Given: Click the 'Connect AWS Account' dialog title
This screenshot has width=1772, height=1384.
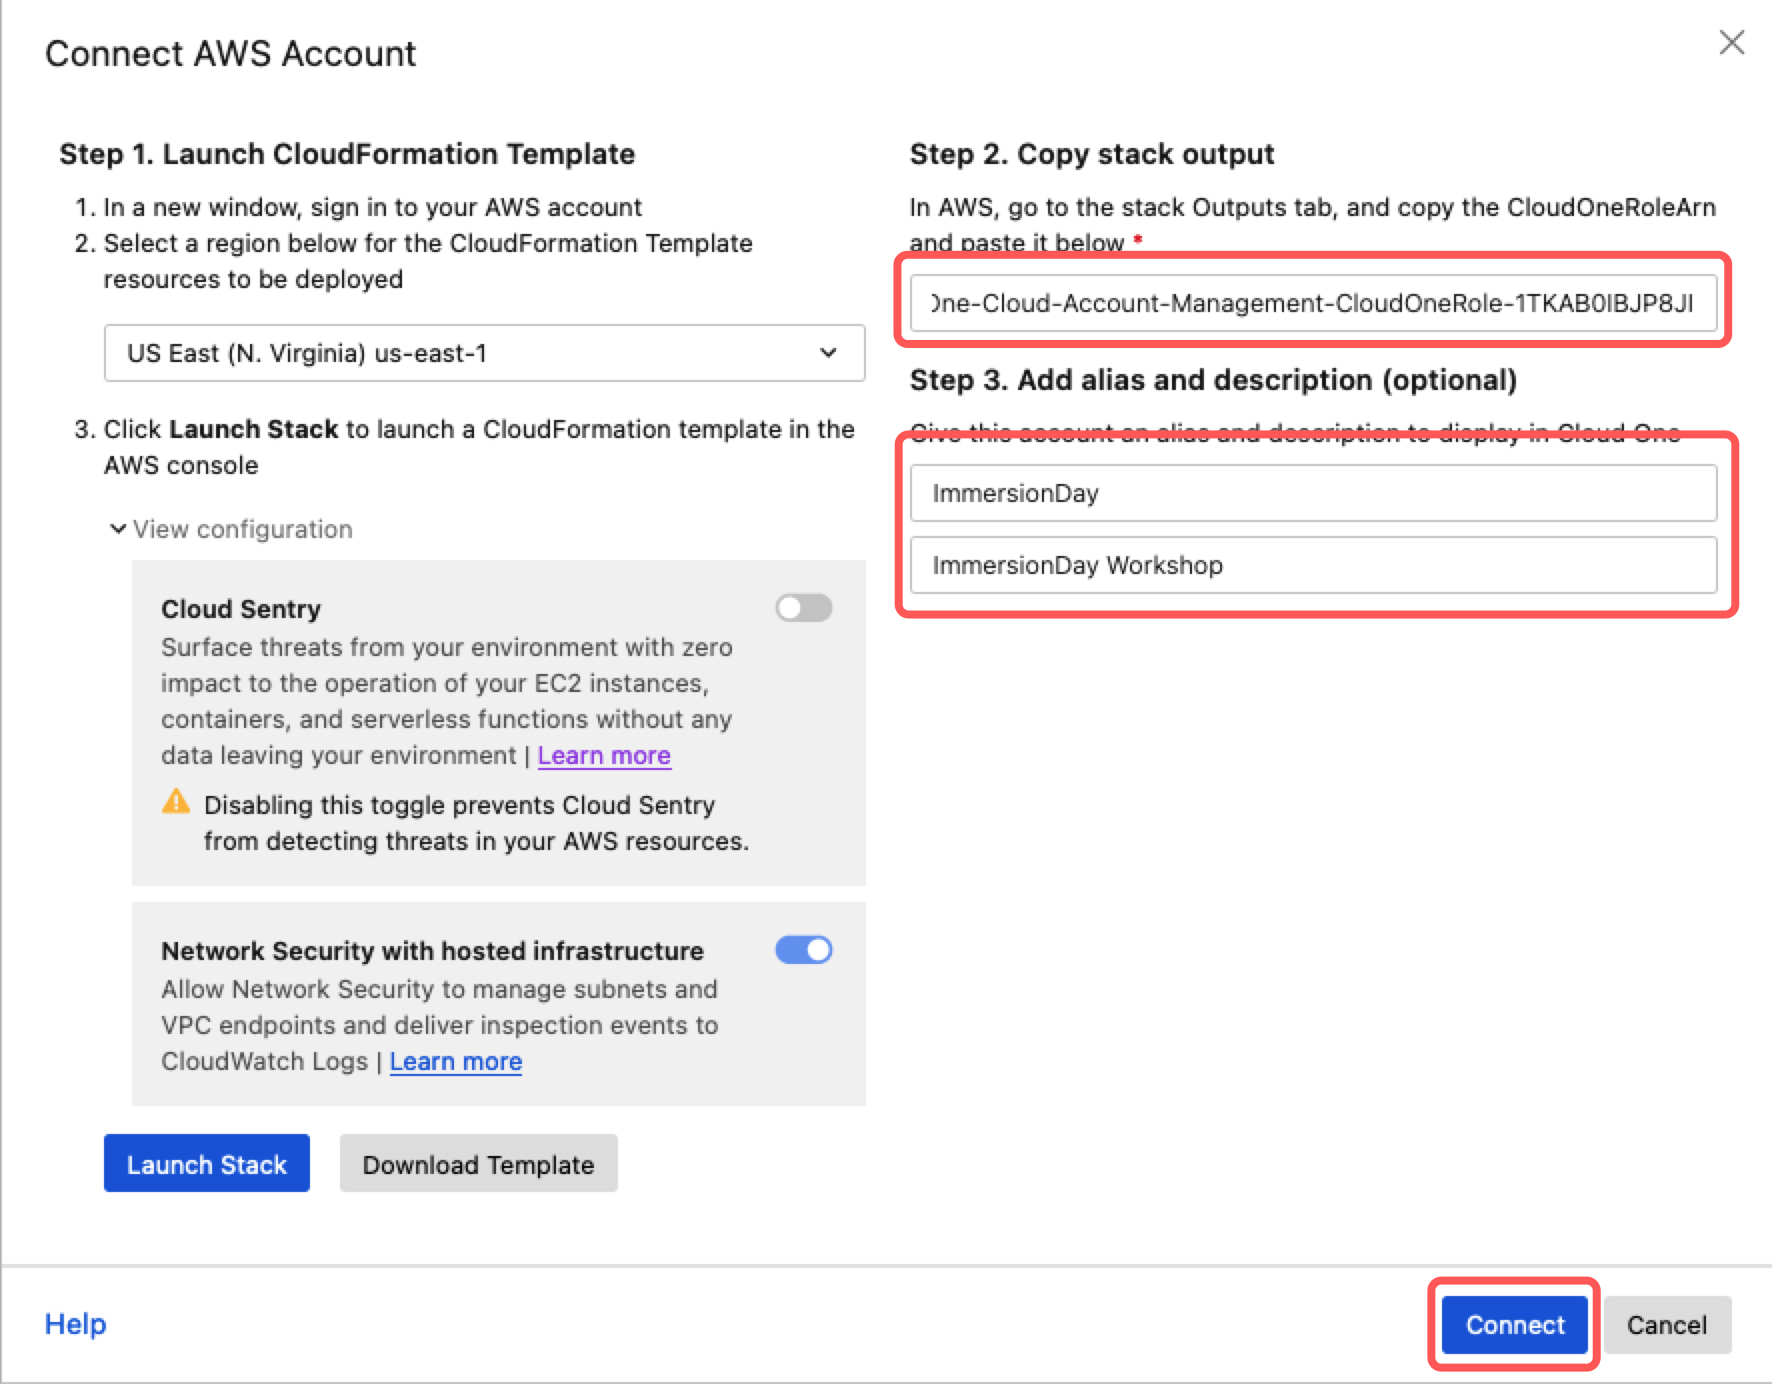Looking at the screenshot, I should 231,54.
